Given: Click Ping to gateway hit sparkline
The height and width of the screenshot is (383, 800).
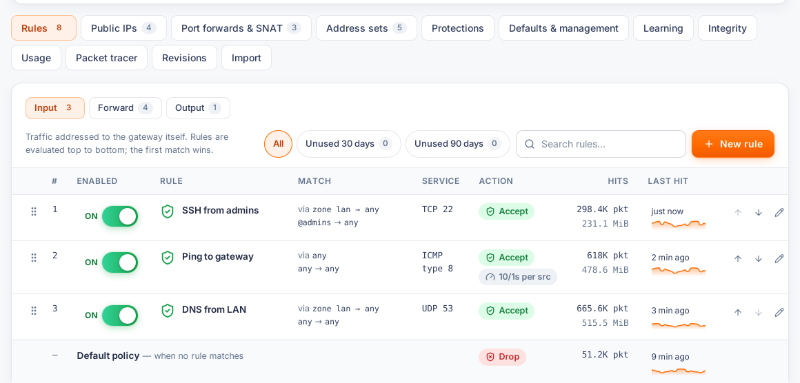Looking at the screenshot, I should 679,270.
